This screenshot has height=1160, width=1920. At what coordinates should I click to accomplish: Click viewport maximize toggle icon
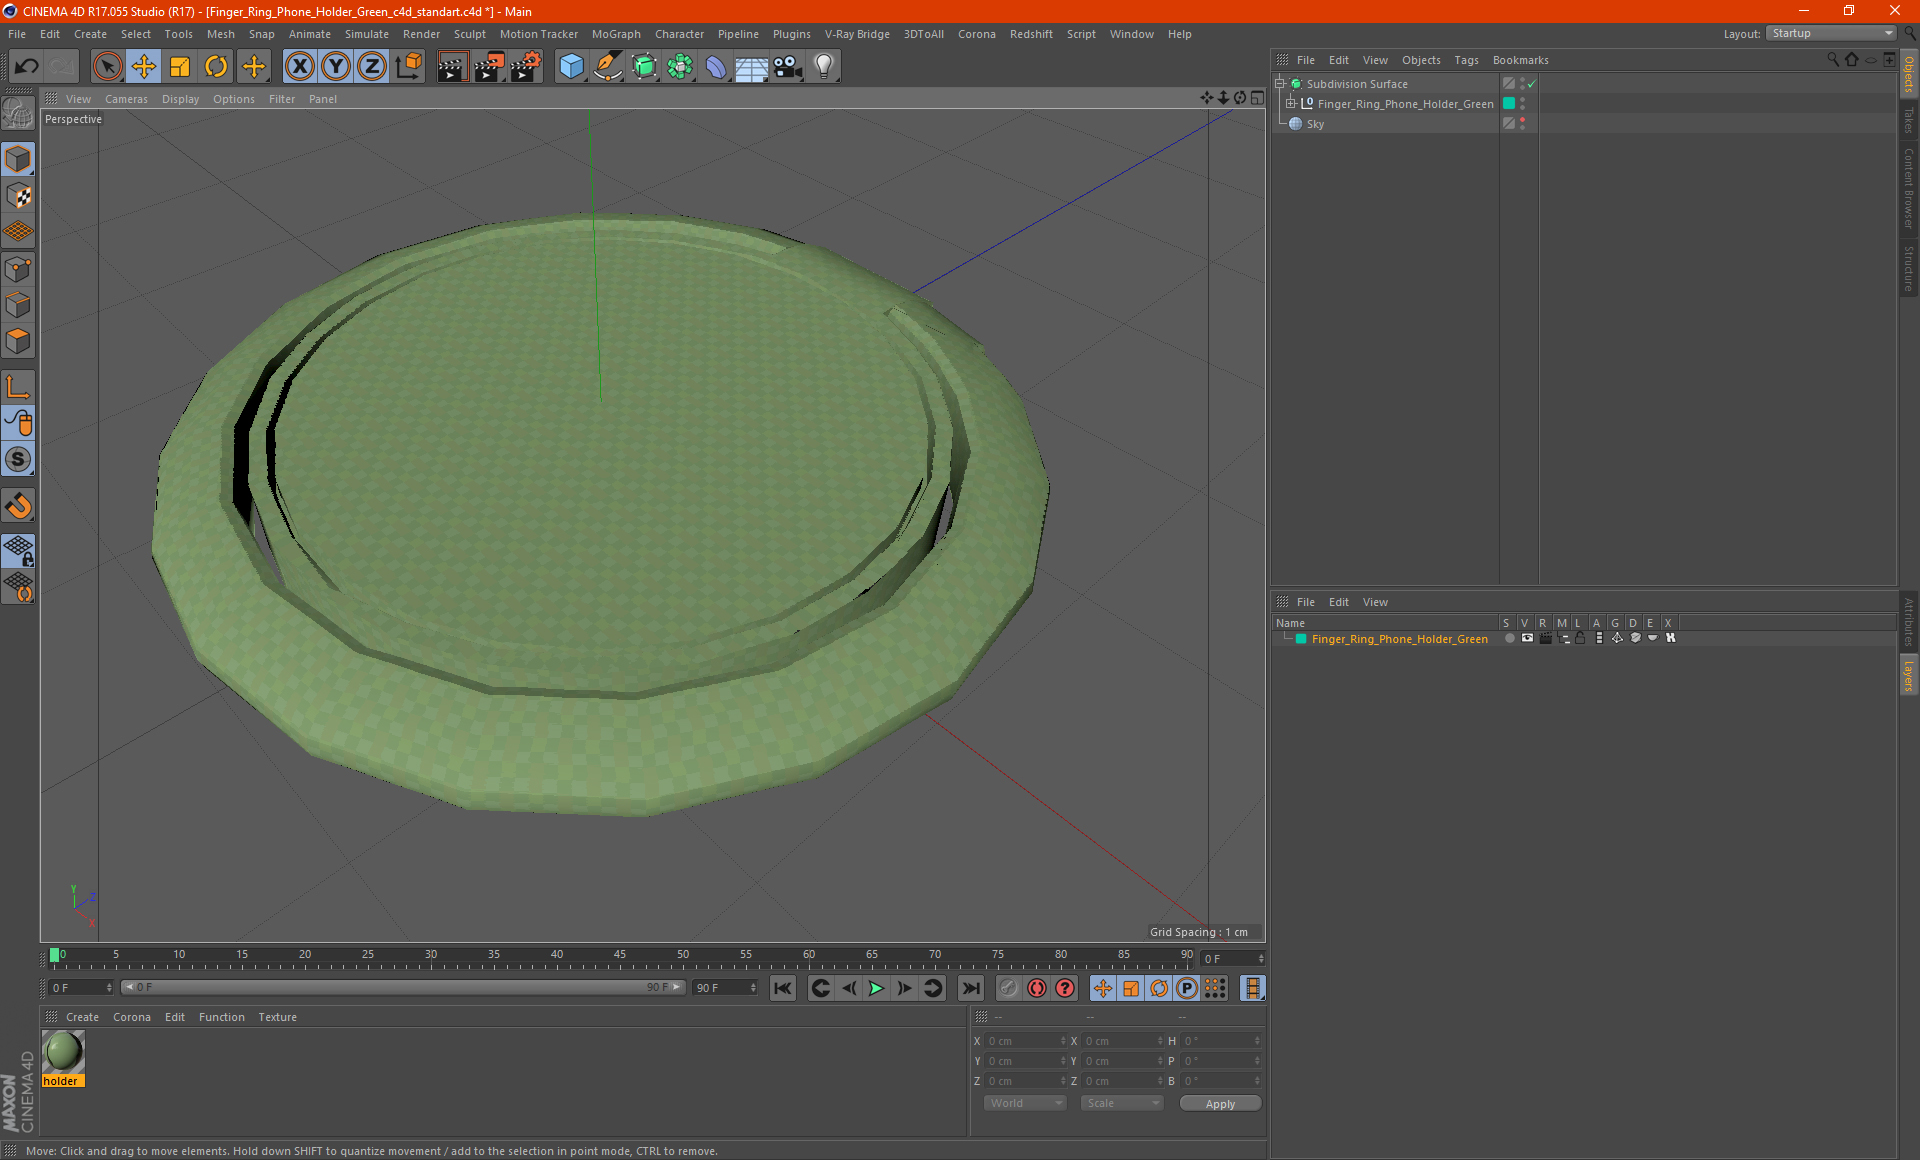[1257, 98]
